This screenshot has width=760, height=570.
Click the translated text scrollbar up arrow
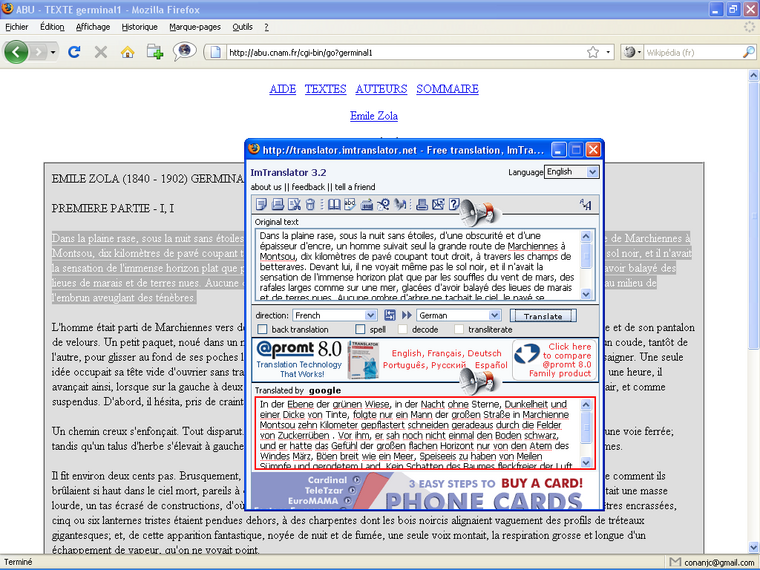[x=586, y=404]
